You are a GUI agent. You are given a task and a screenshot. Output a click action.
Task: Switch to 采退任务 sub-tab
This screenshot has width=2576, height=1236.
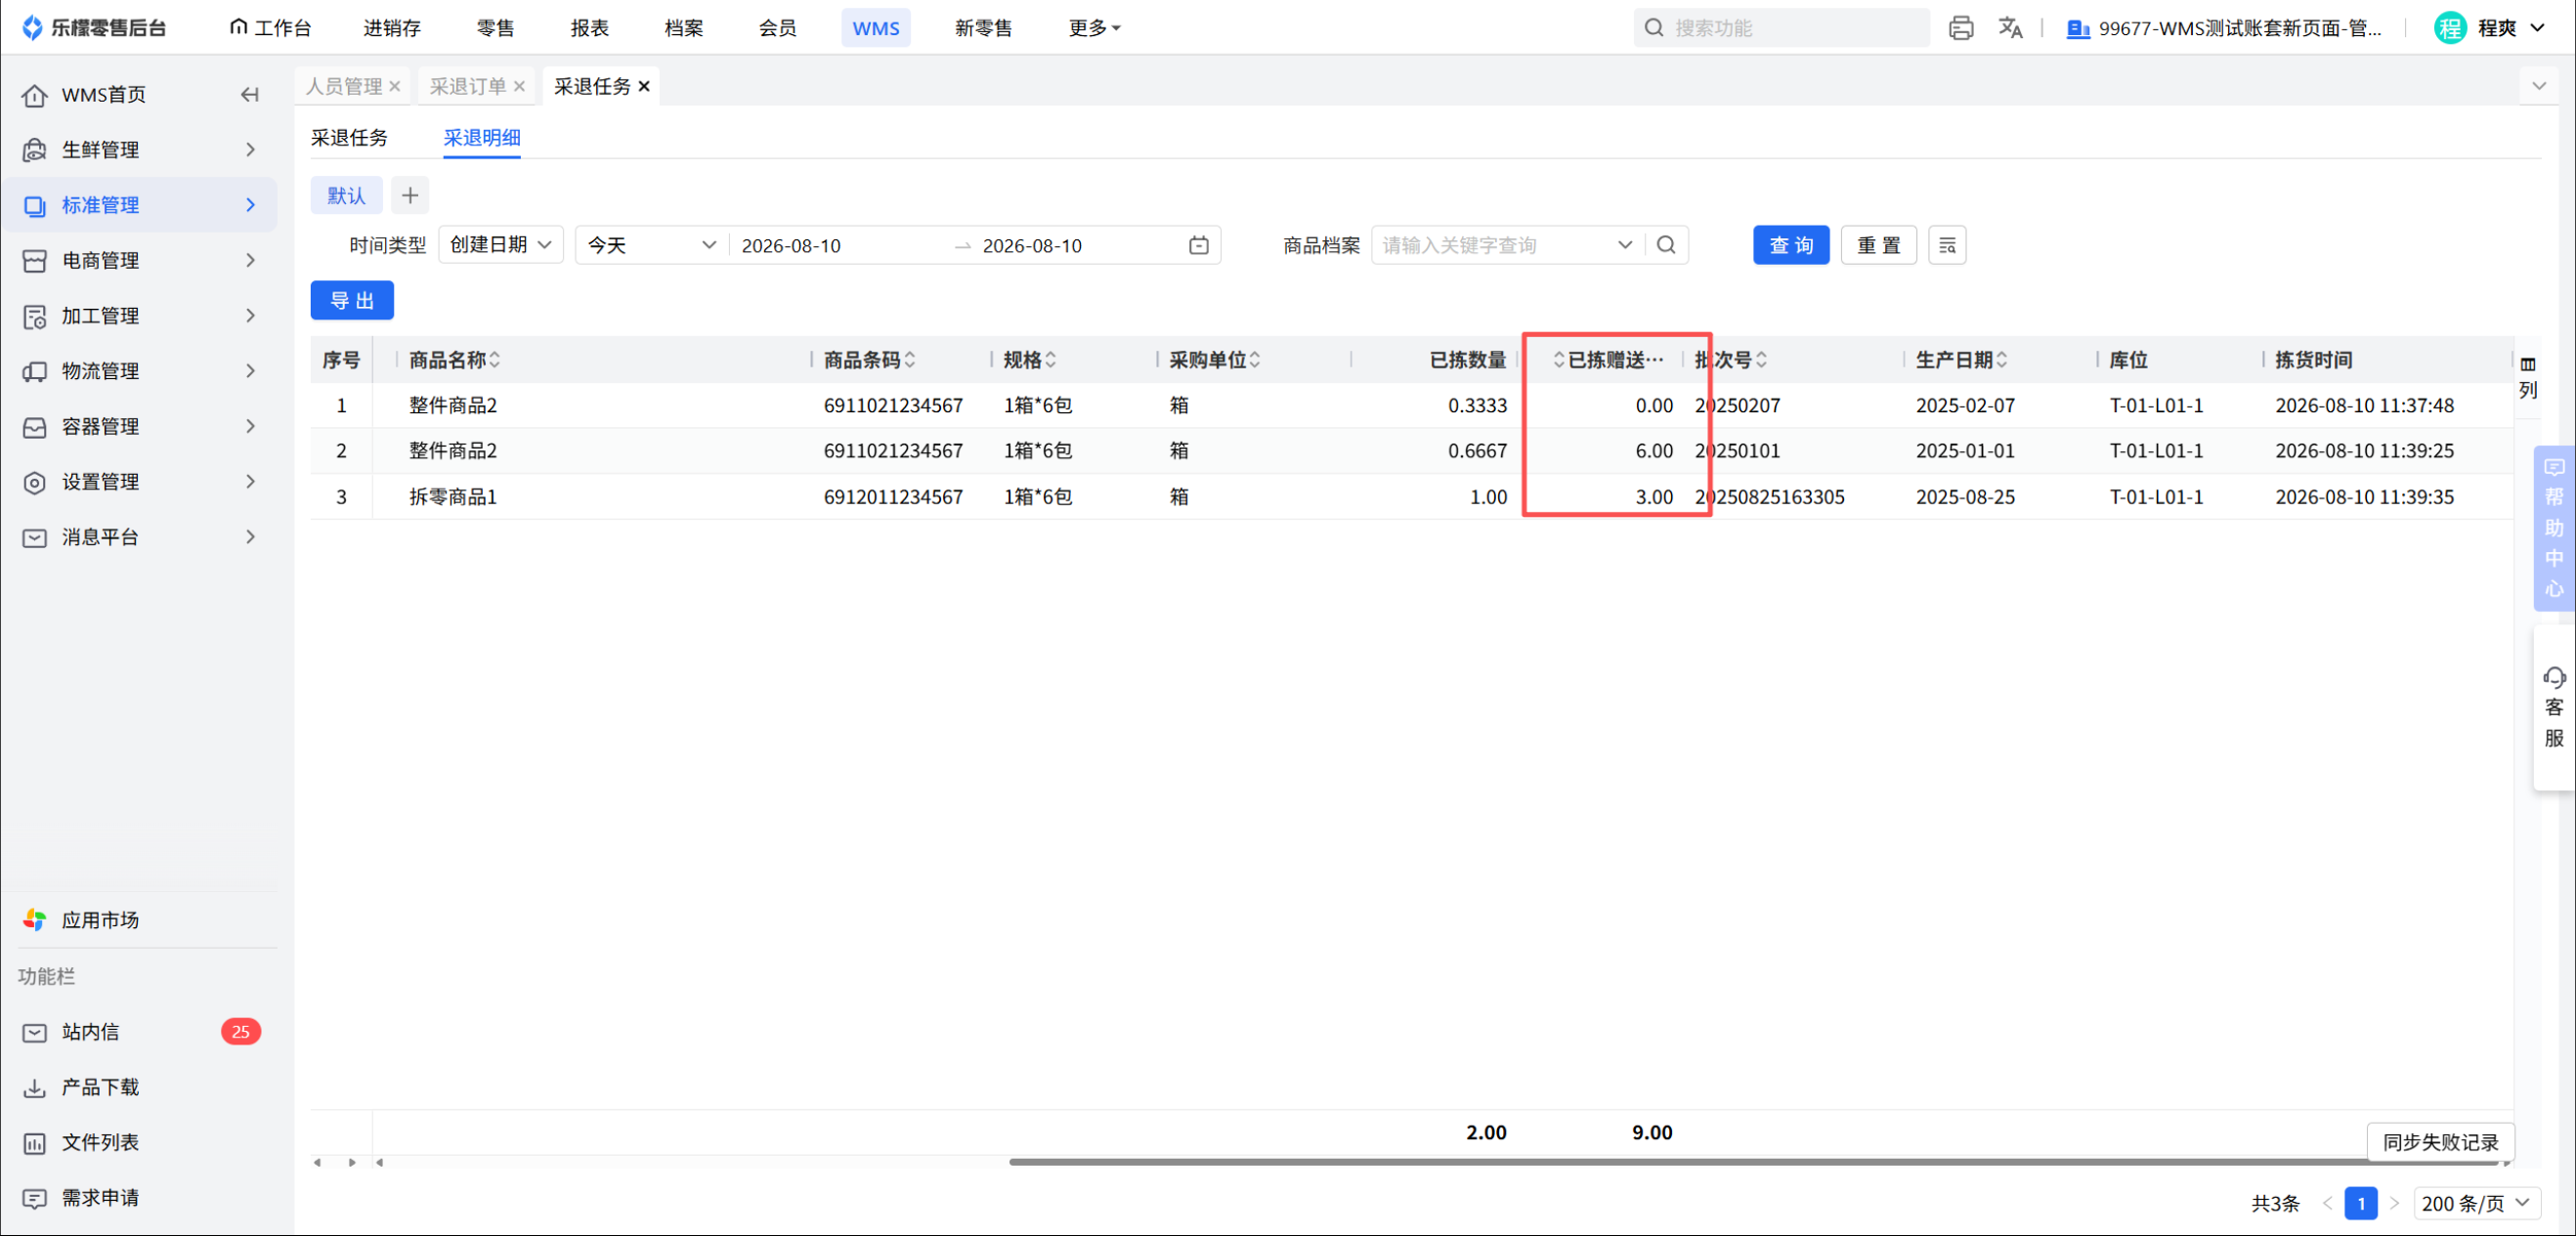pos(349,138)
